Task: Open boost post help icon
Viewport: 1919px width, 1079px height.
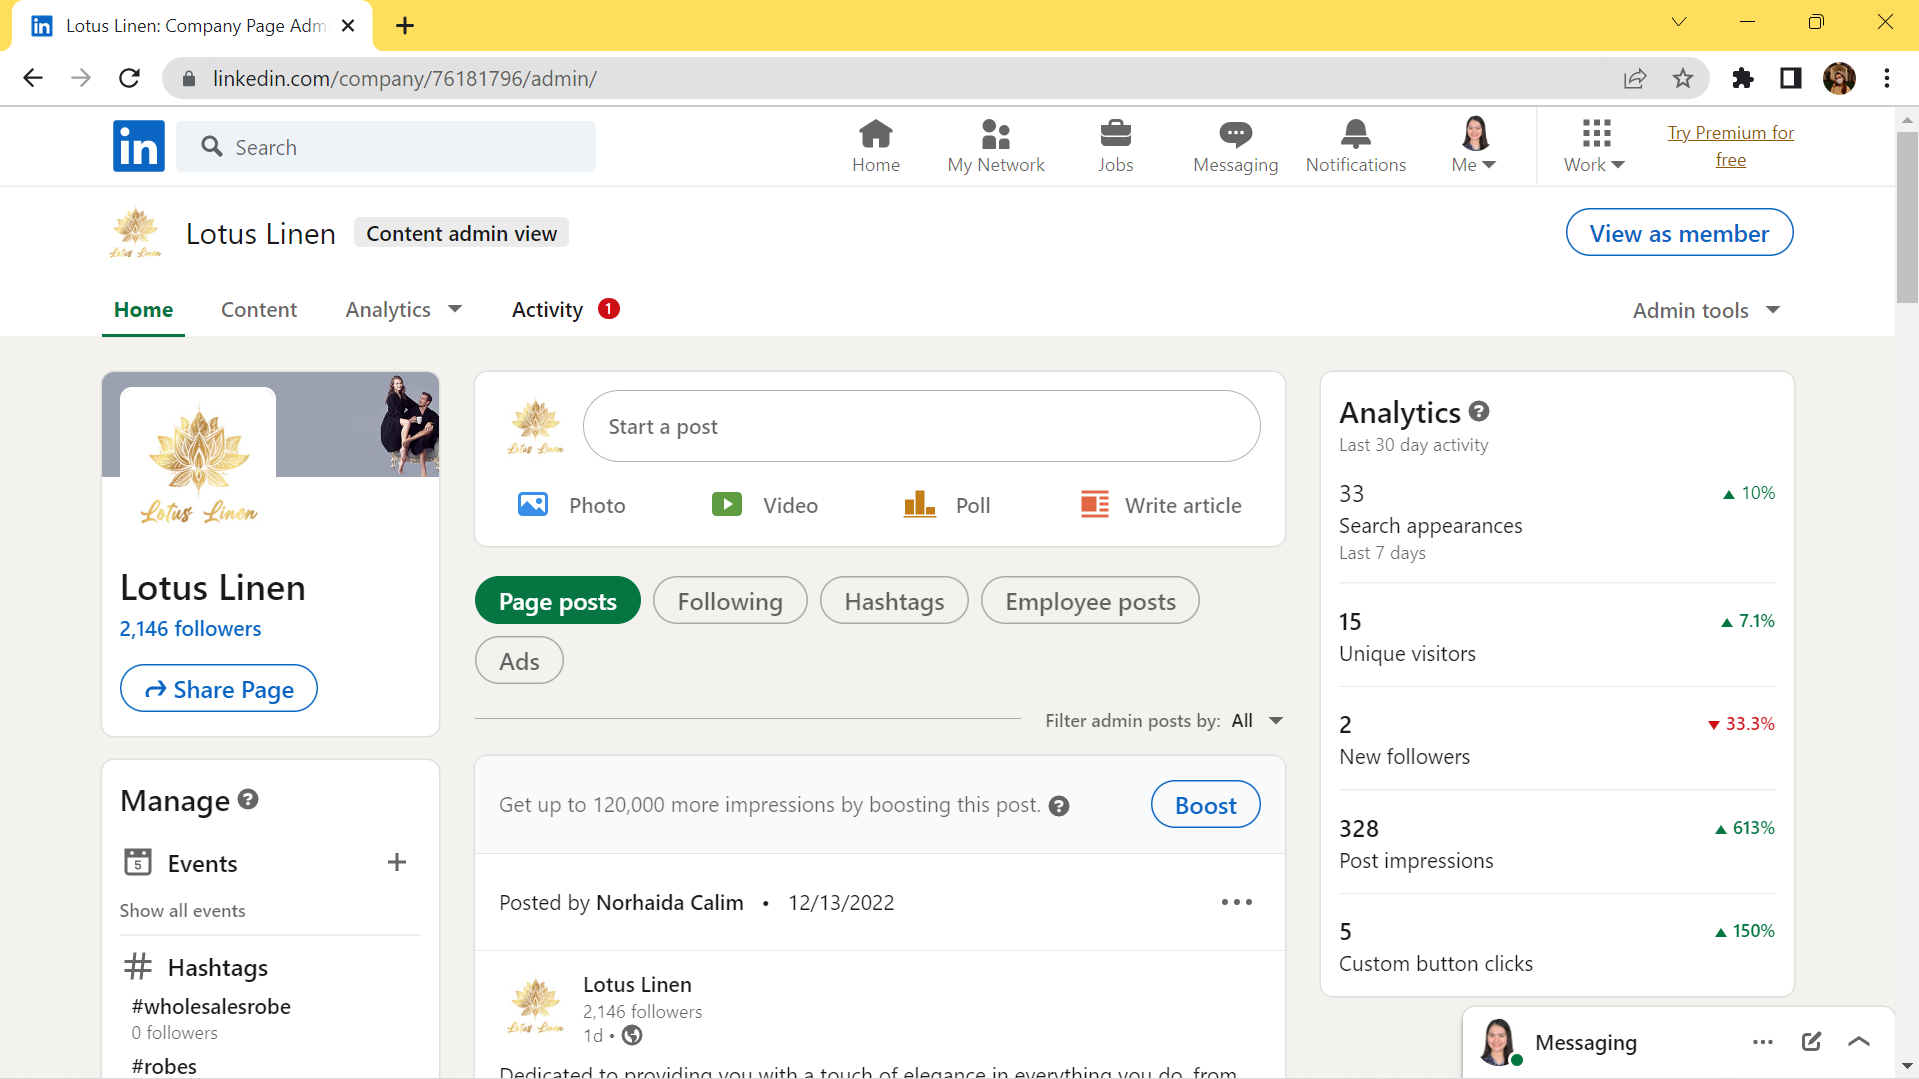Action: click(x=1059, y=806)
